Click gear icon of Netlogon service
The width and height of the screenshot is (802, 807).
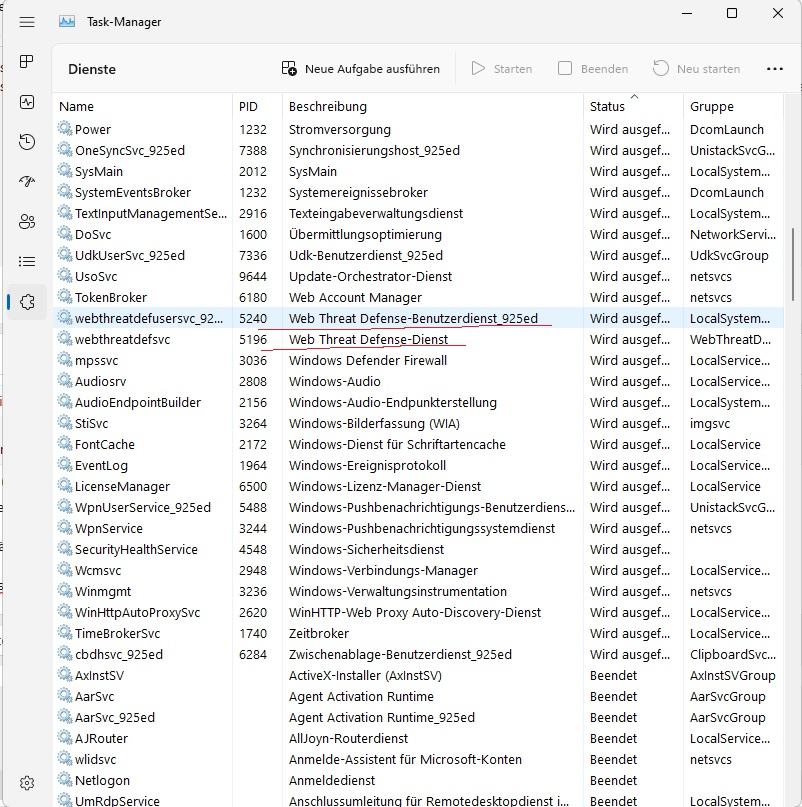pos(65,779)
